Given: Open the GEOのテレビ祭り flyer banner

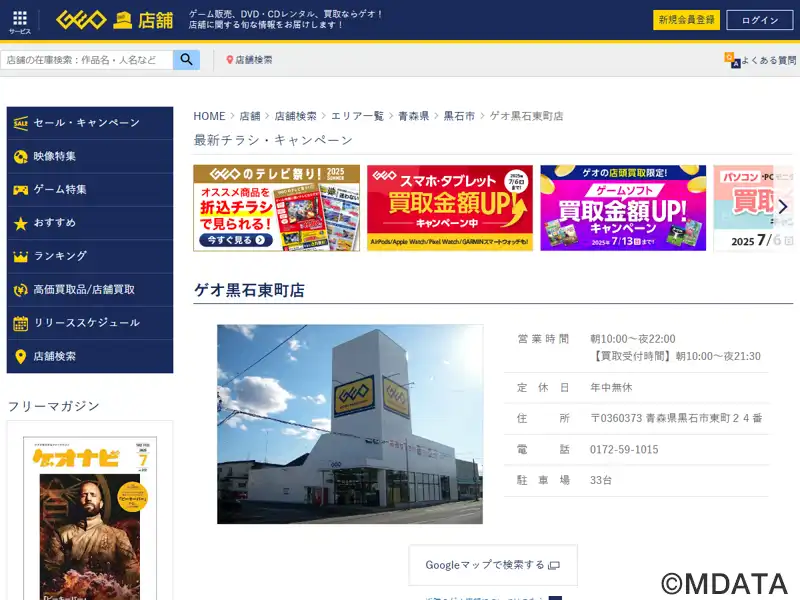Looking at the screenshot, I should pyautogui.click(x=277, y=208).
